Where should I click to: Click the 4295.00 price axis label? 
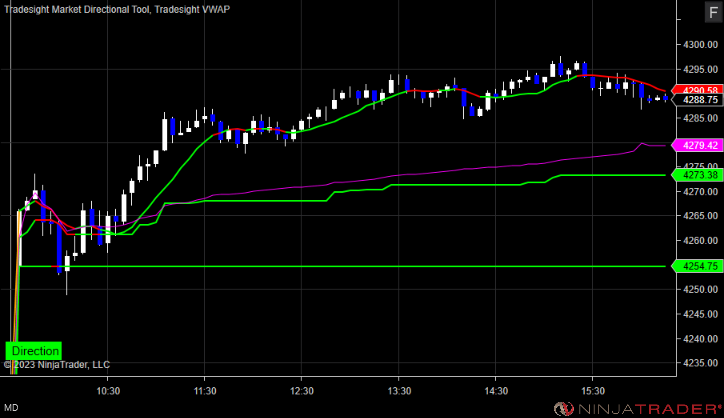(x=700, y=70)
